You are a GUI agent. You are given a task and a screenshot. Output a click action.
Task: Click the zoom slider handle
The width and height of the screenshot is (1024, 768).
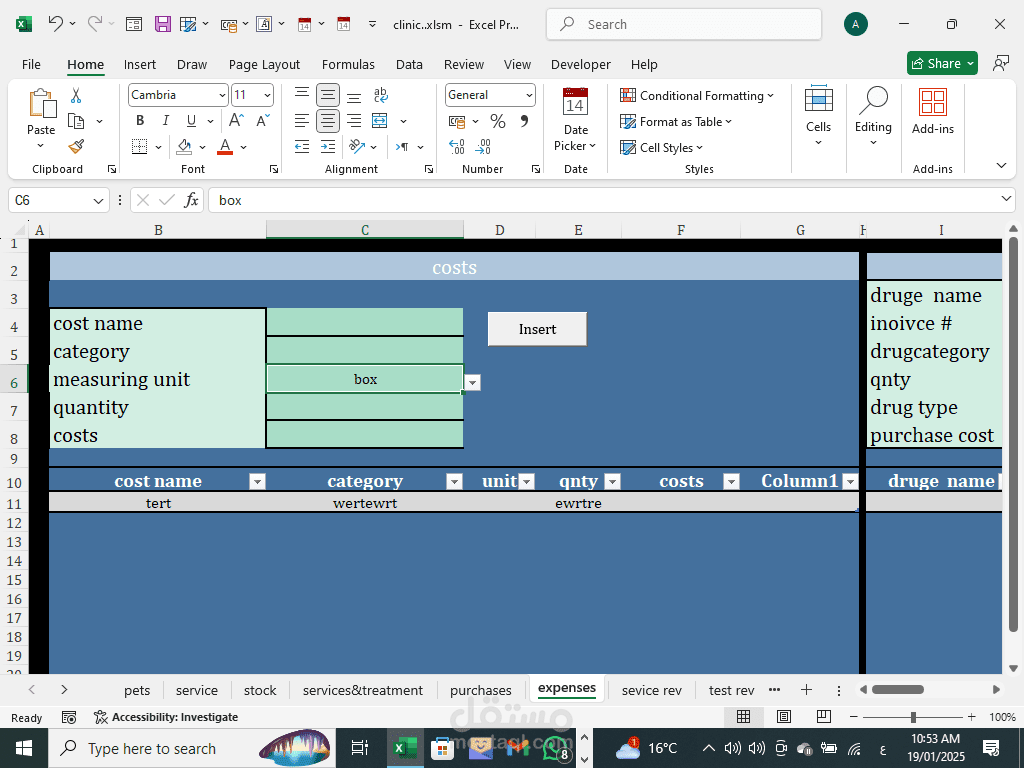tap(913, 717)
